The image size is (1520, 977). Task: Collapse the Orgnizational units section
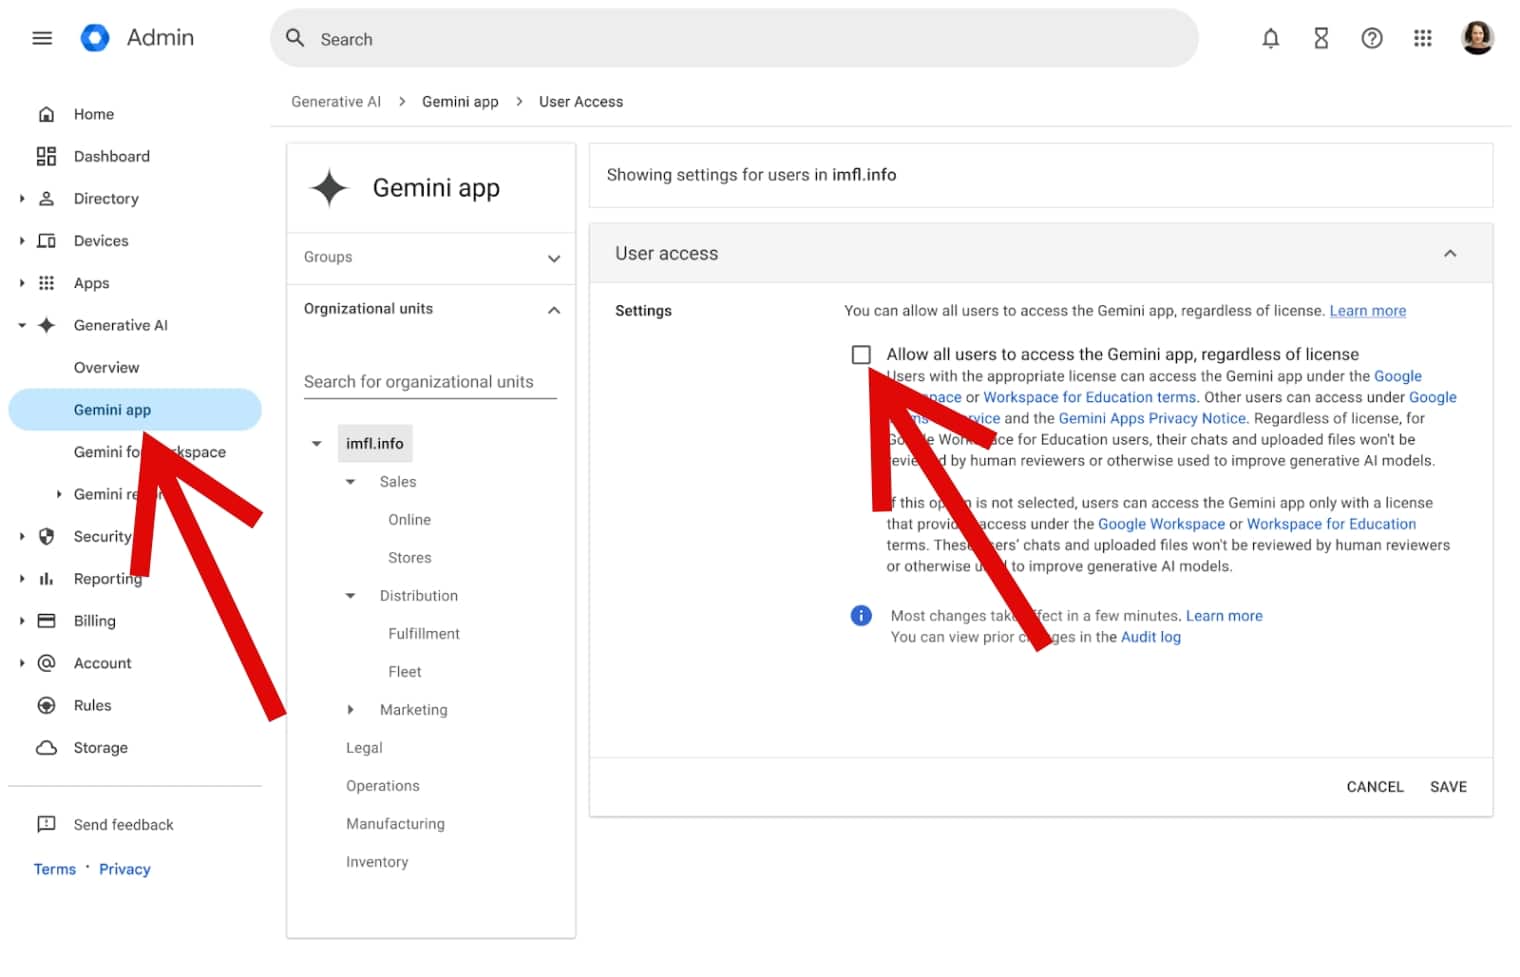coord(554,309)
